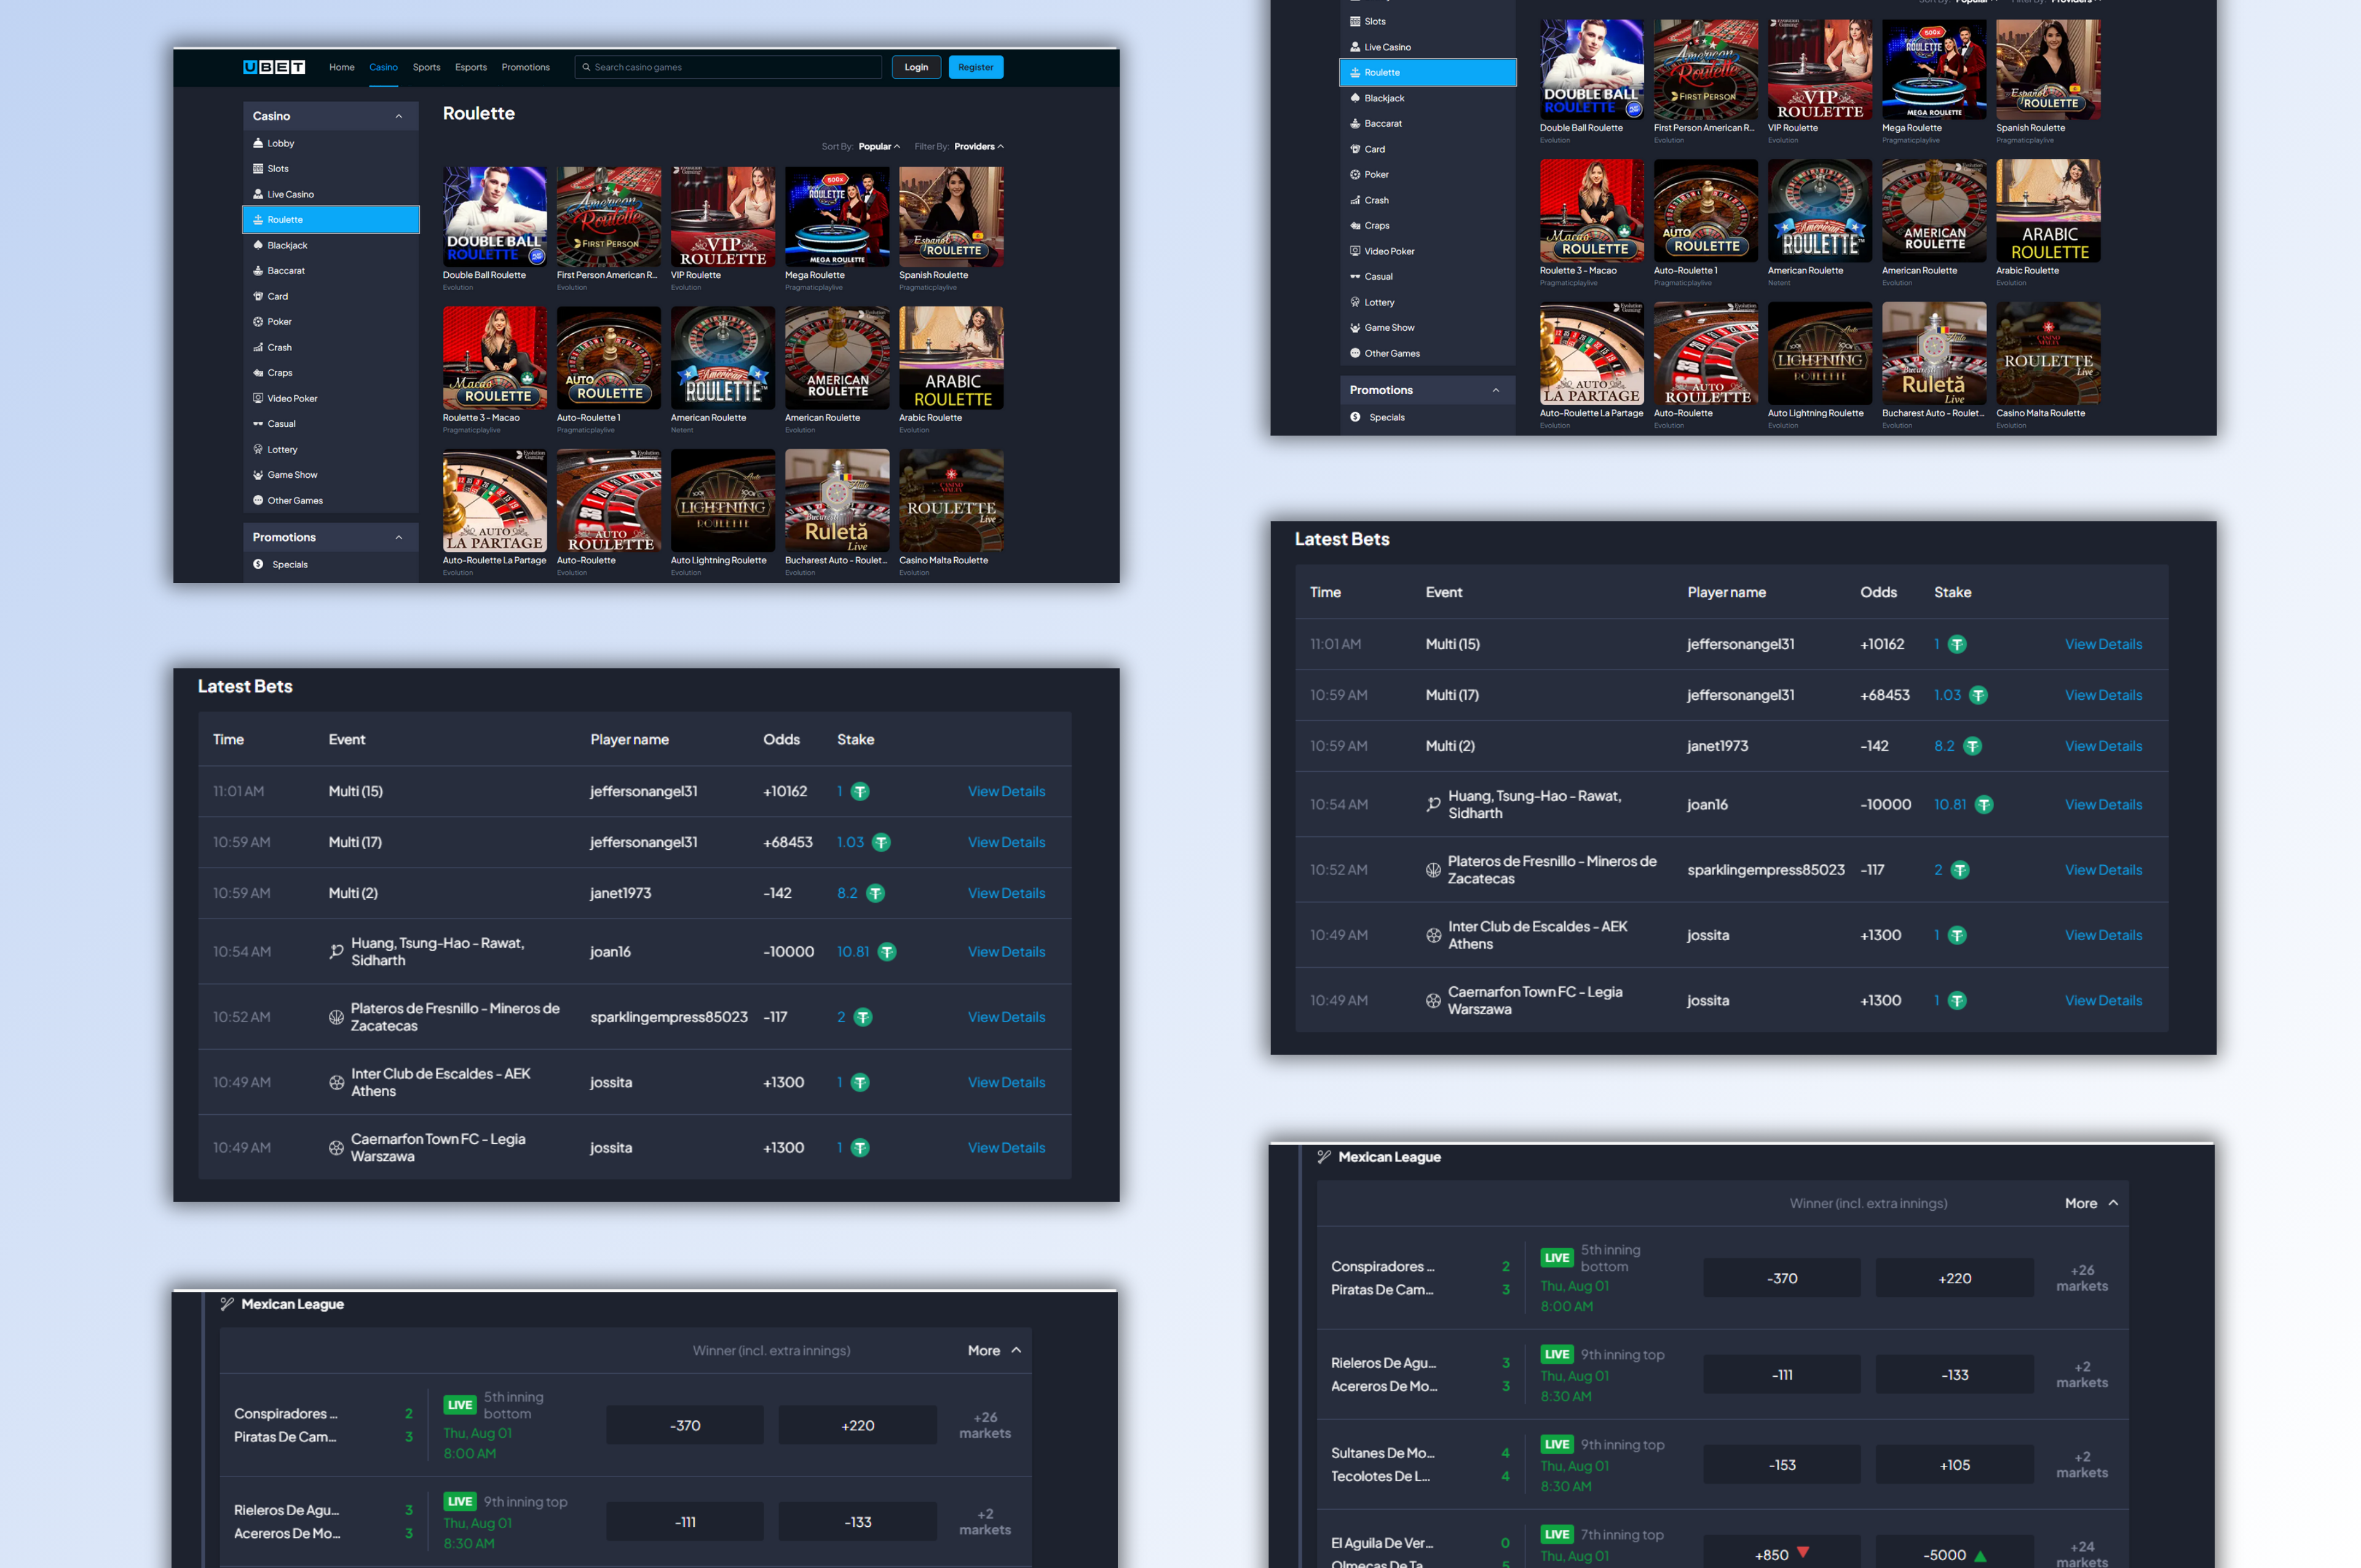Click the magnifier icon in the casino search bar
This screenshot has width=2361, height=1568.
point(587,67)
